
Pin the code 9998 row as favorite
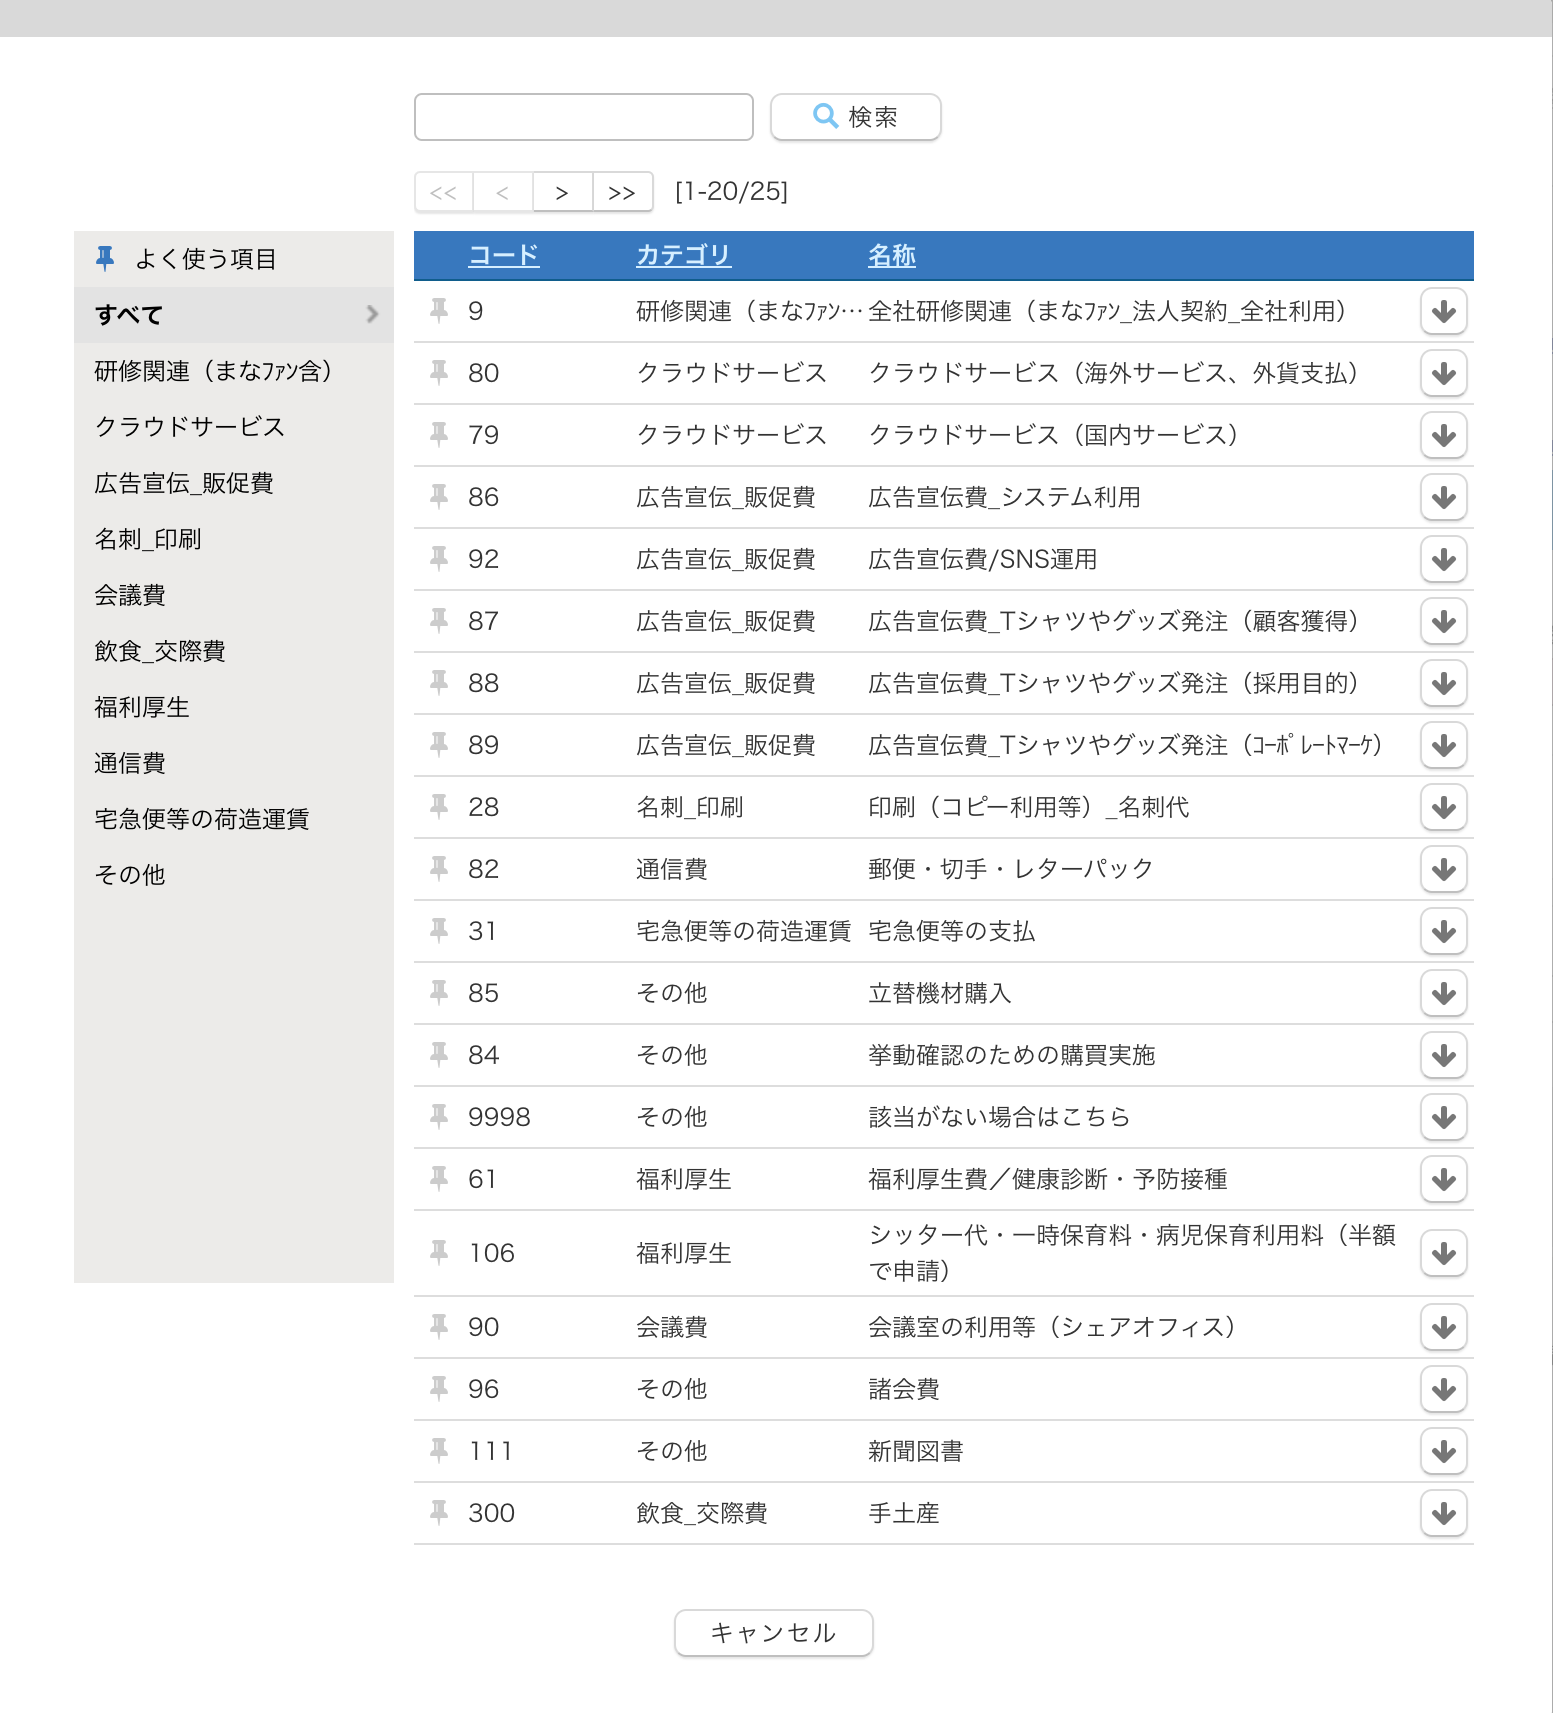point(439,1116)
